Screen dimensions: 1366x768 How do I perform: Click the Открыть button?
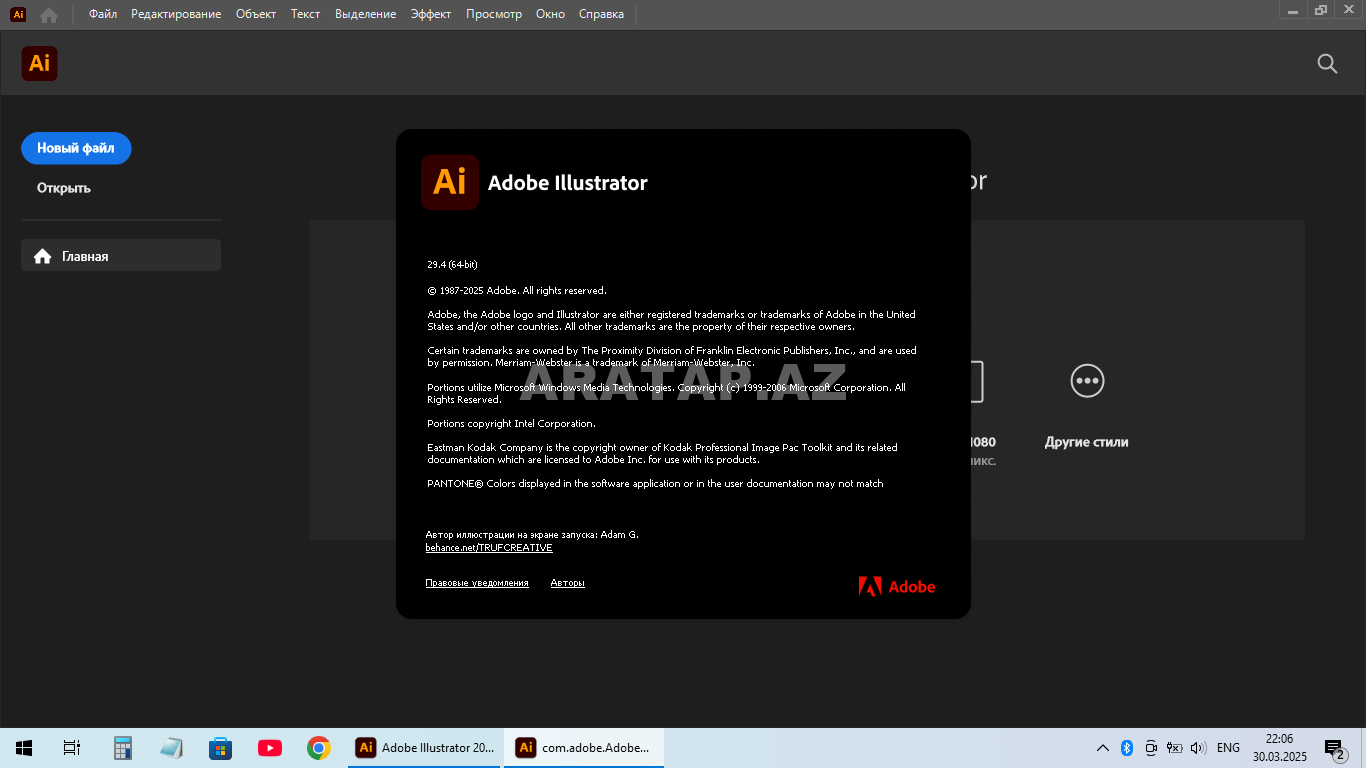pyautogui.click(x=64, y=188)
